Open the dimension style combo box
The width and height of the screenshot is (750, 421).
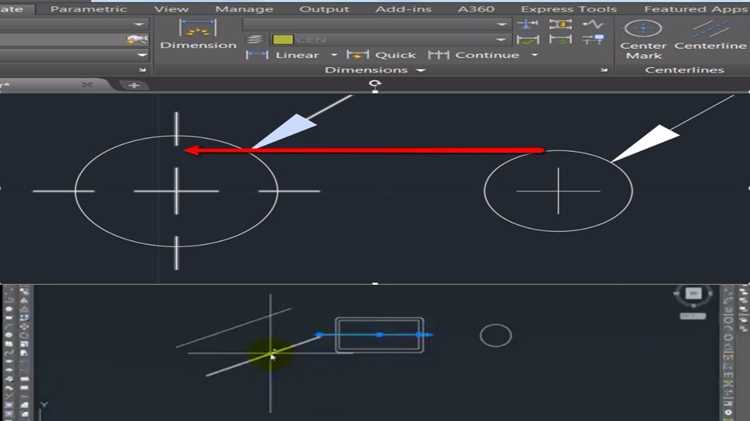(375, 24)
